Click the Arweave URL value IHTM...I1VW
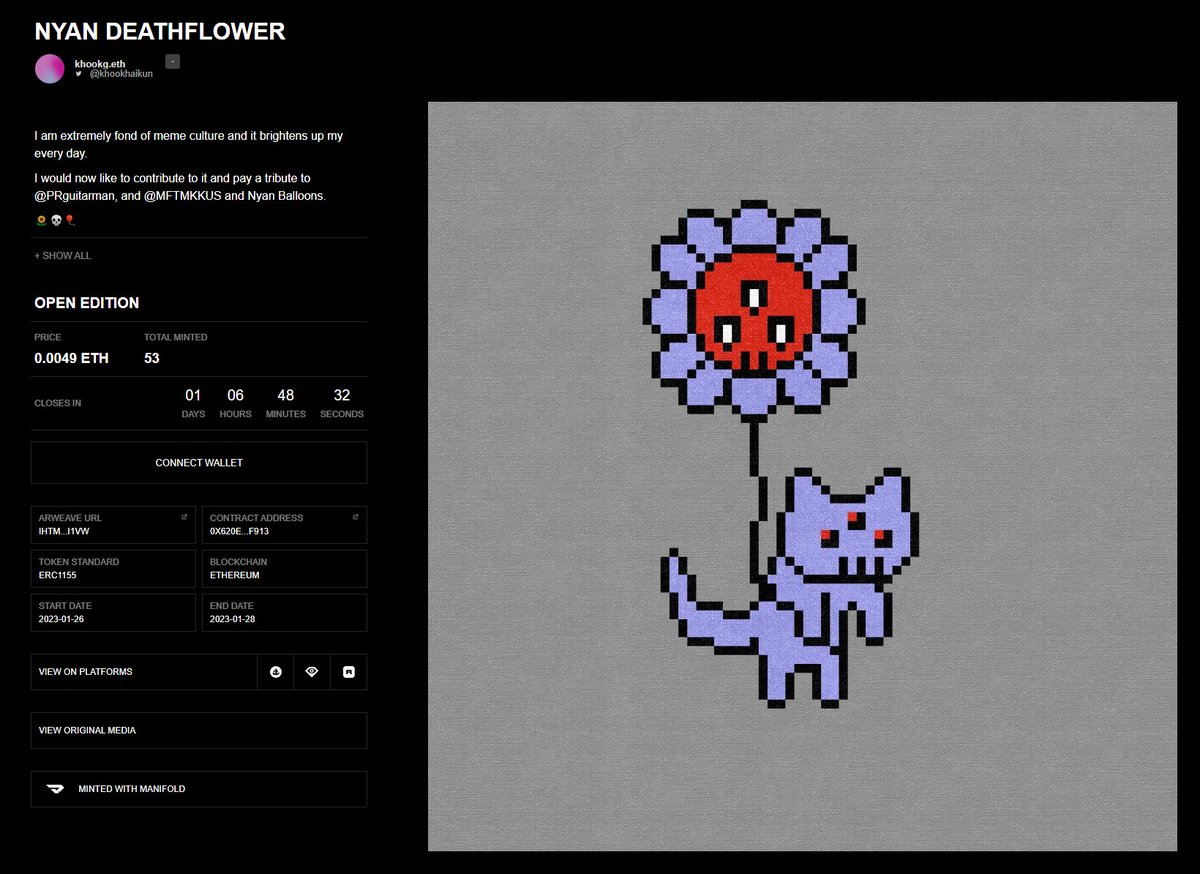The image size is (1200, 874). pos(64,531)
